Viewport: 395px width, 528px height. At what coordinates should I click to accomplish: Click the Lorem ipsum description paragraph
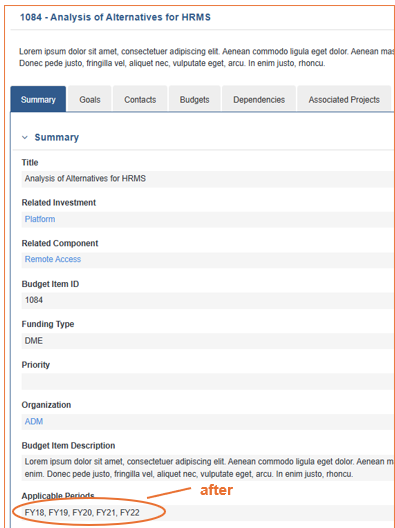pyautogui.click(x=207, y=57)
